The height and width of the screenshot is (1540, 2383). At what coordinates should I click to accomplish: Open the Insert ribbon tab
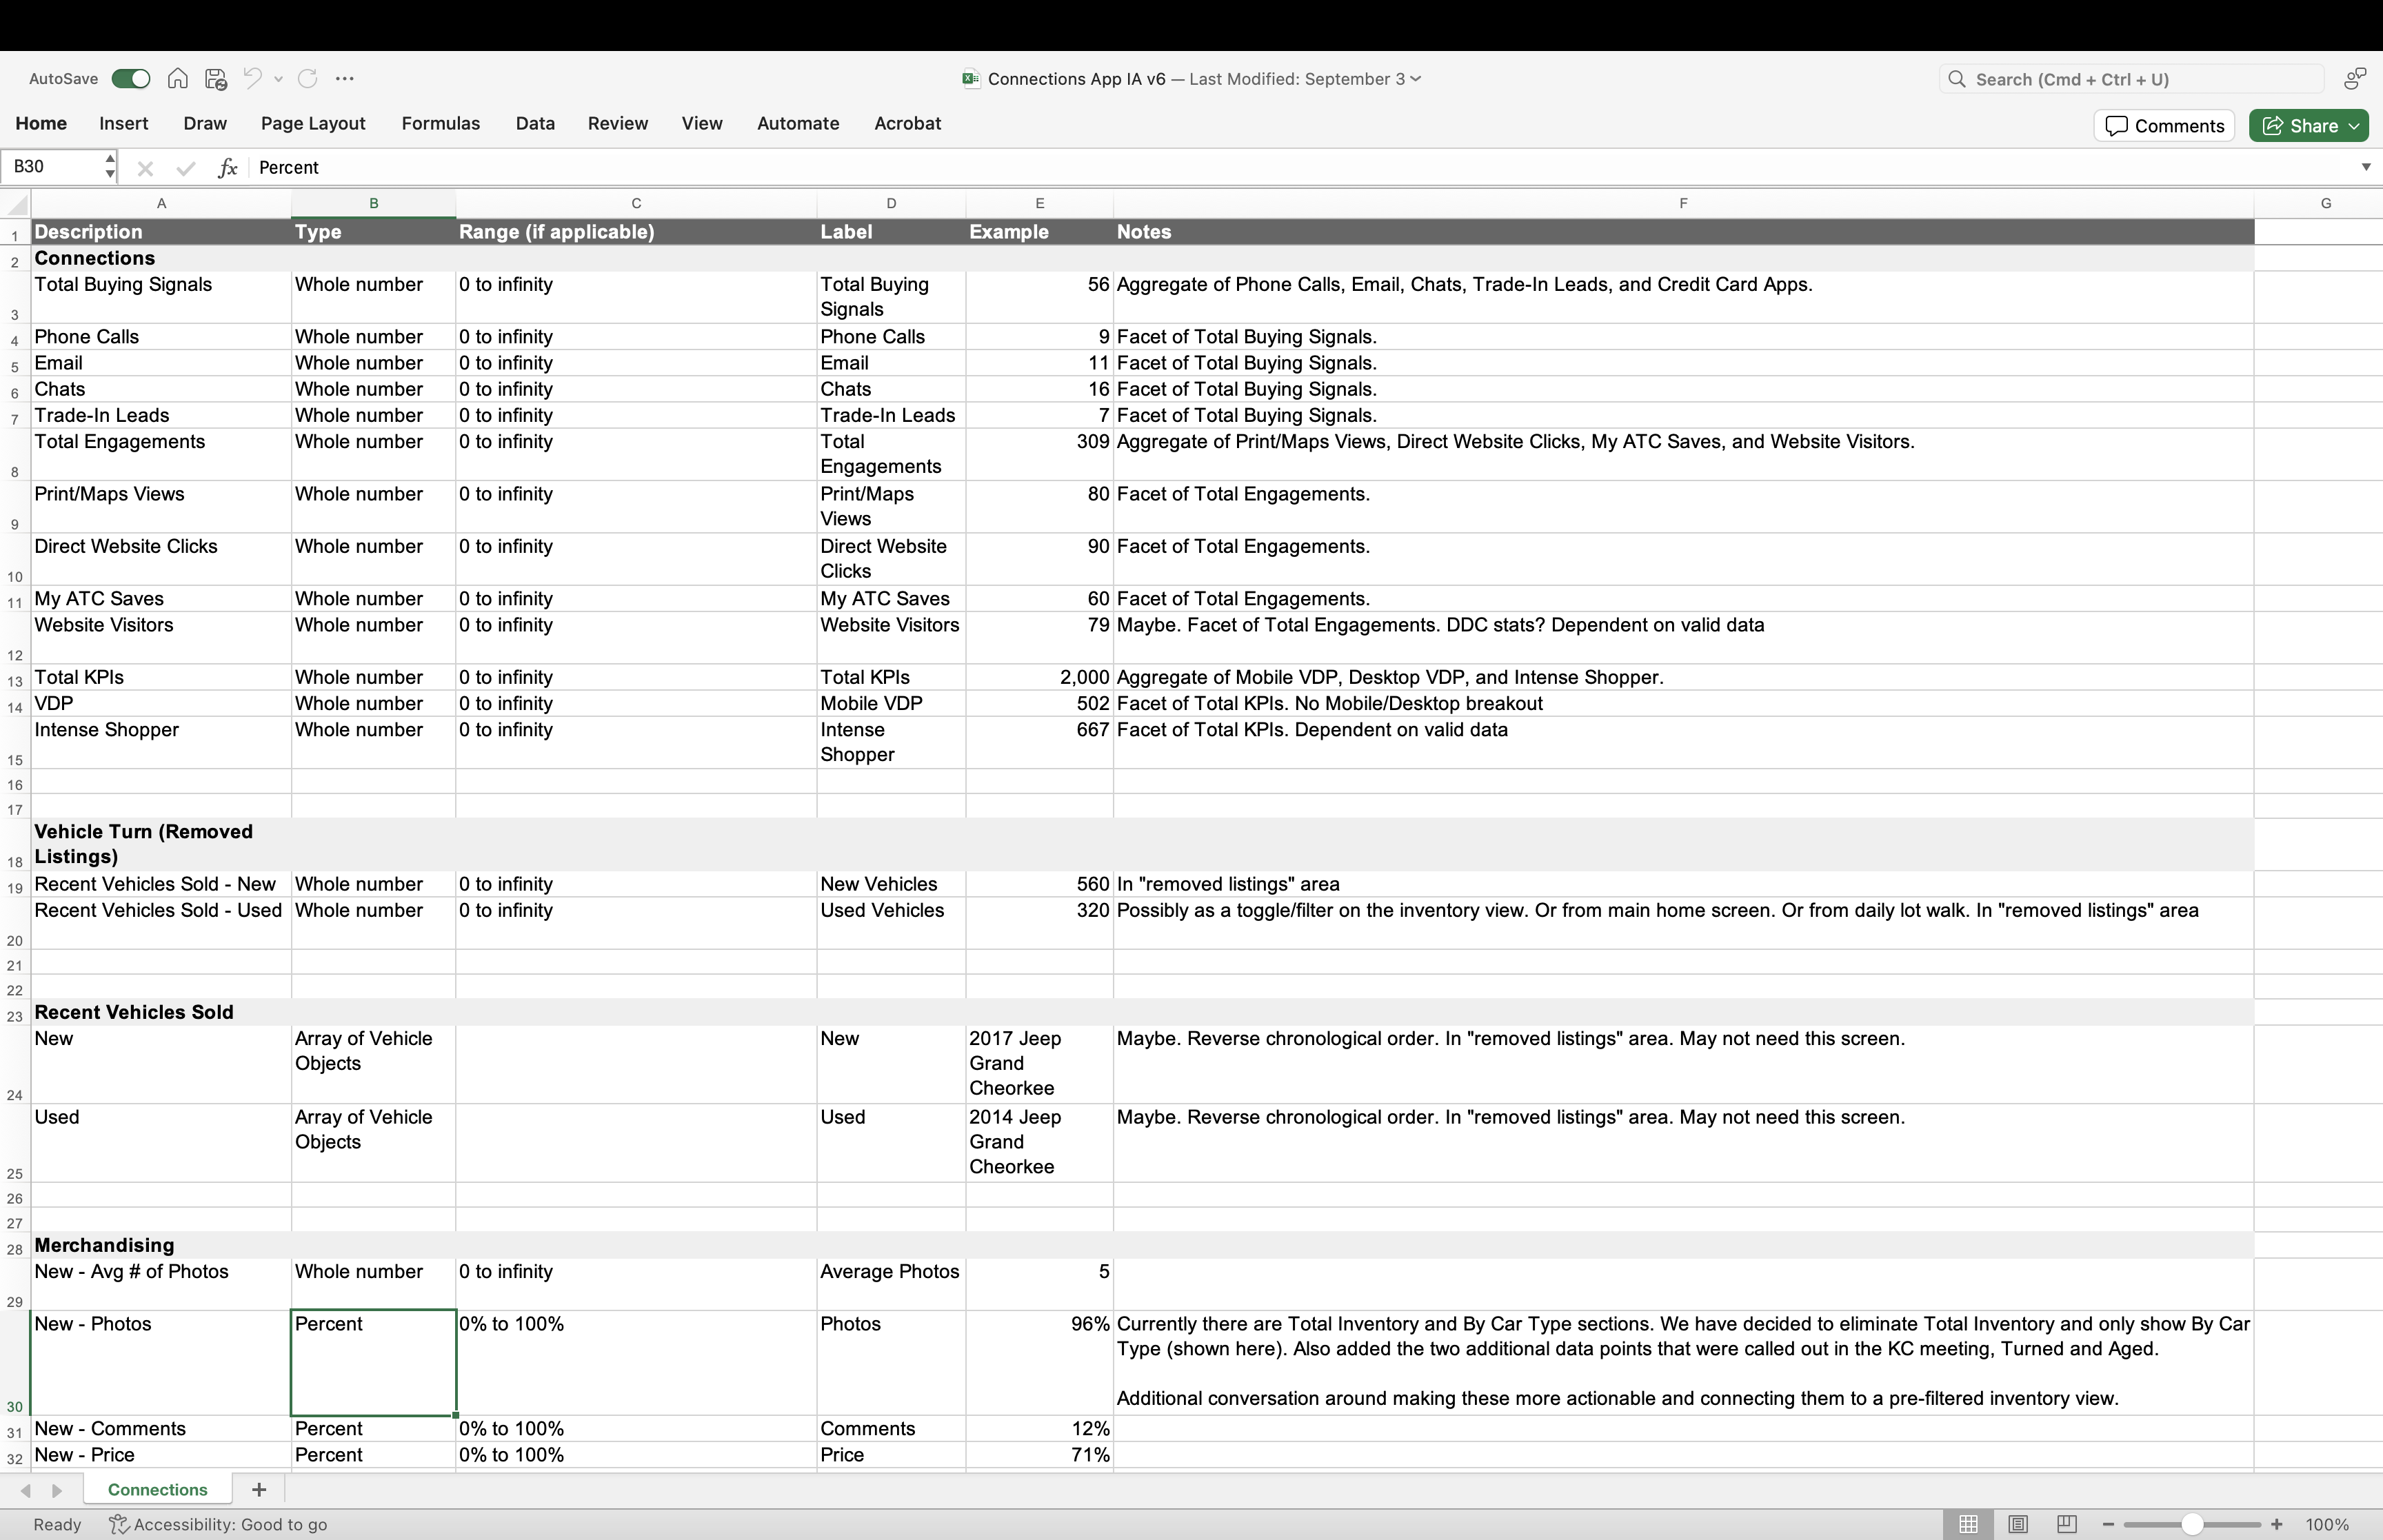124,123
